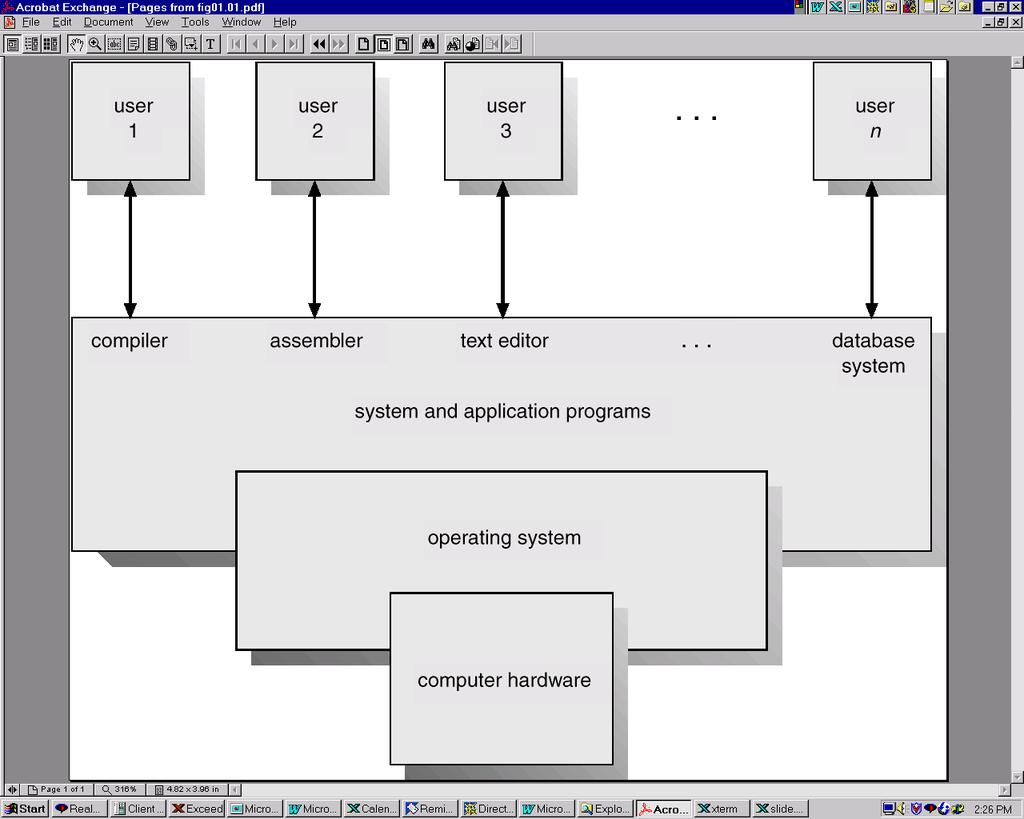The height and width of the screenshot is (819, 1024).
Task: Switch to Calen... taskbar button
Action: (x=372, y=809)
